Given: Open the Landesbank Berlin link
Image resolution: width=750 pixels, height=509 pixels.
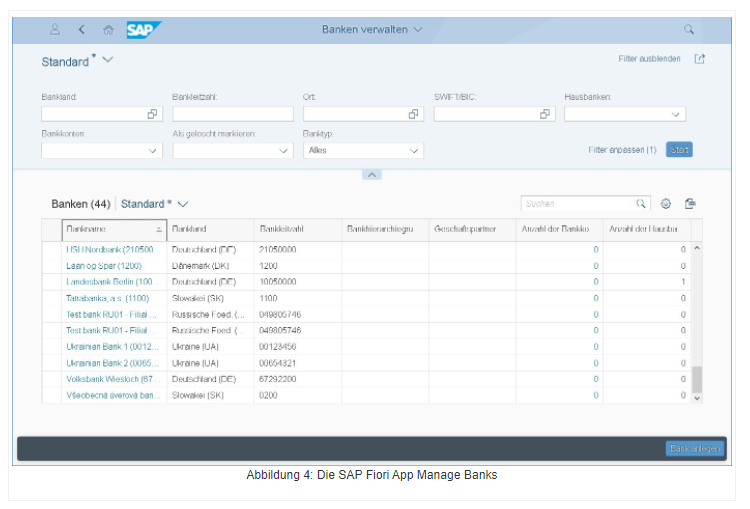Looking at the screenshot, I should coord(109,282).
